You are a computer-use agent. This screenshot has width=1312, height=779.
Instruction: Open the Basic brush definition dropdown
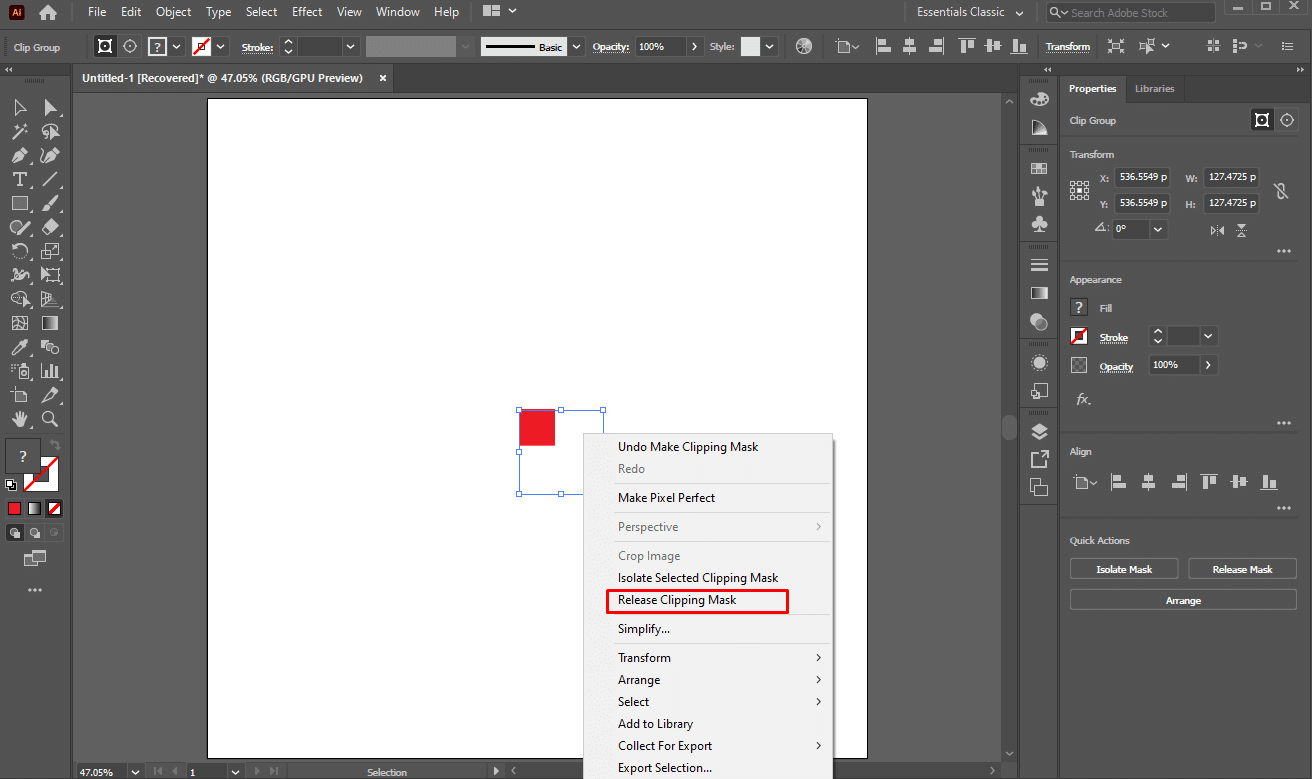tap(577, 47)
